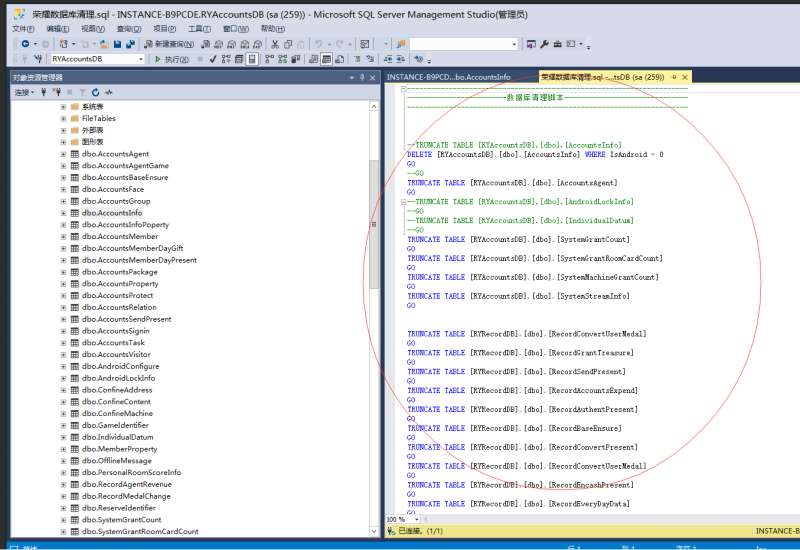Click the Save All icon
Image resolution: width=800 pixels, height=550 pixels.
coord(130,44)
